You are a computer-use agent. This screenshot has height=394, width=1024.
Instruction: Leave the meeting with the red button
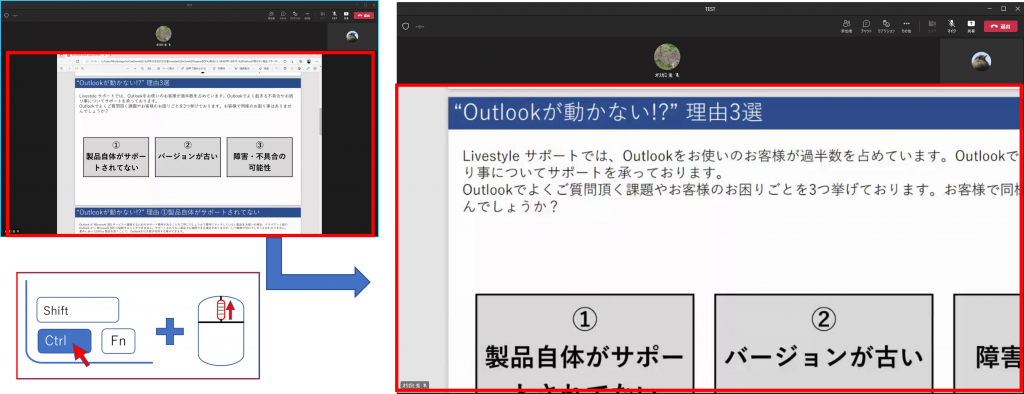point(1000,26)
